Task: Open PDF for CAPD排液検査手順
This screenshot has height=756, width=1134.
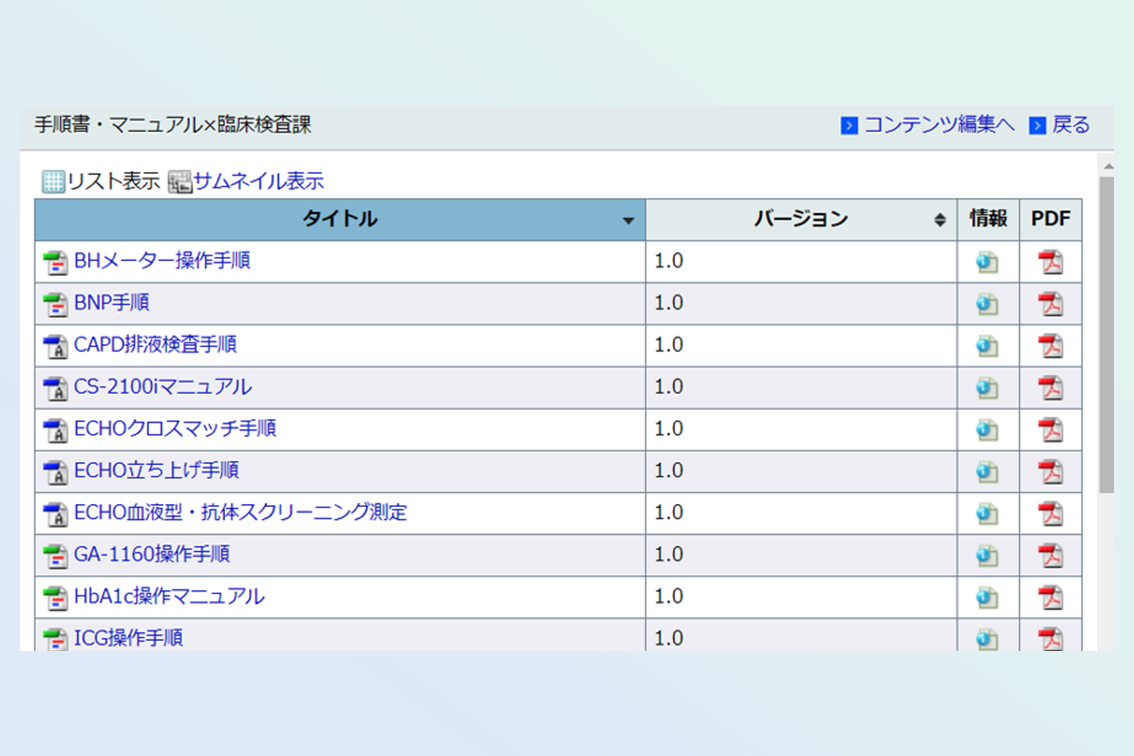Action: pyautogui.click(x=1050, y=346)
